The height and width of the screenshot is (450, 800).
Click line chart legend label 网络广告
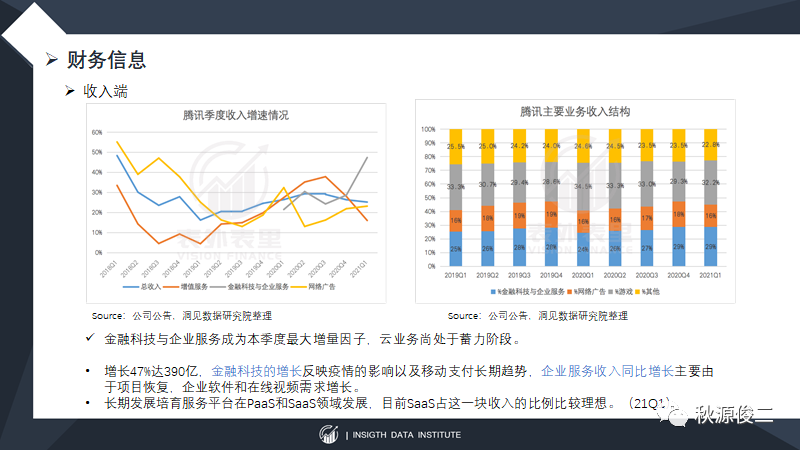pyautogui.click(x=321, y=287)
